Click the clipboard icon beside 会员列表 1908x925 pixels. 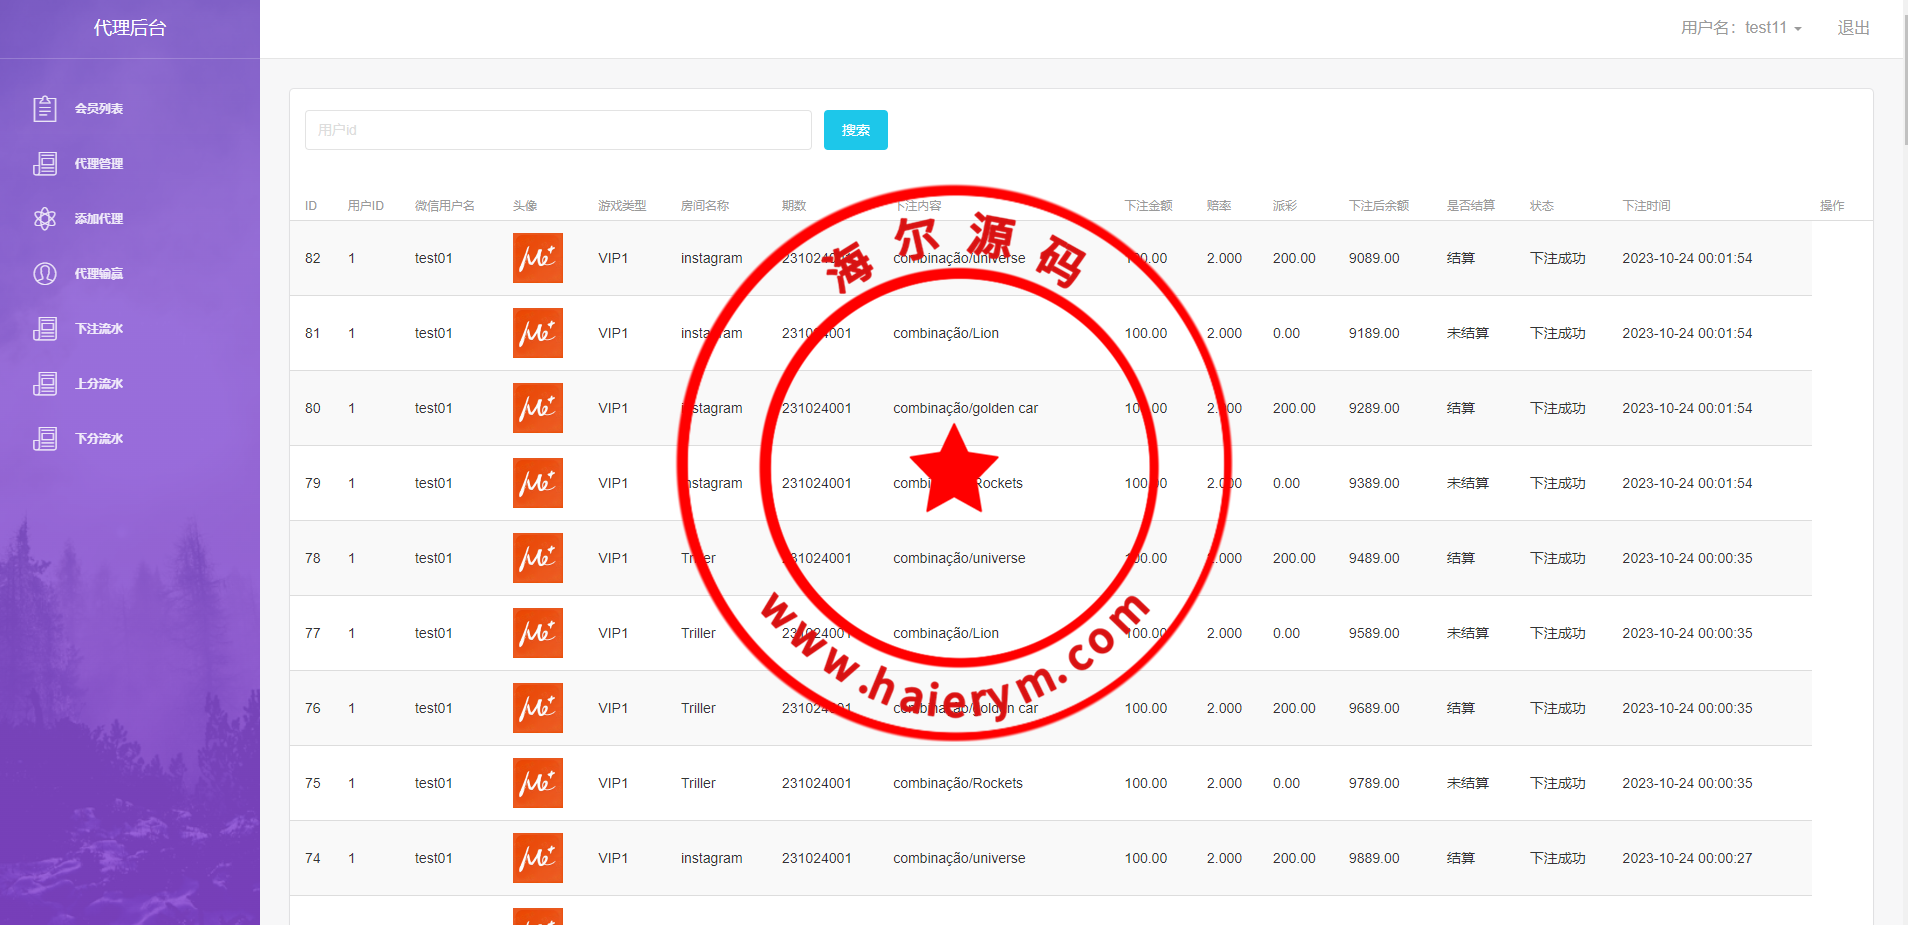(x=45, y=108)
